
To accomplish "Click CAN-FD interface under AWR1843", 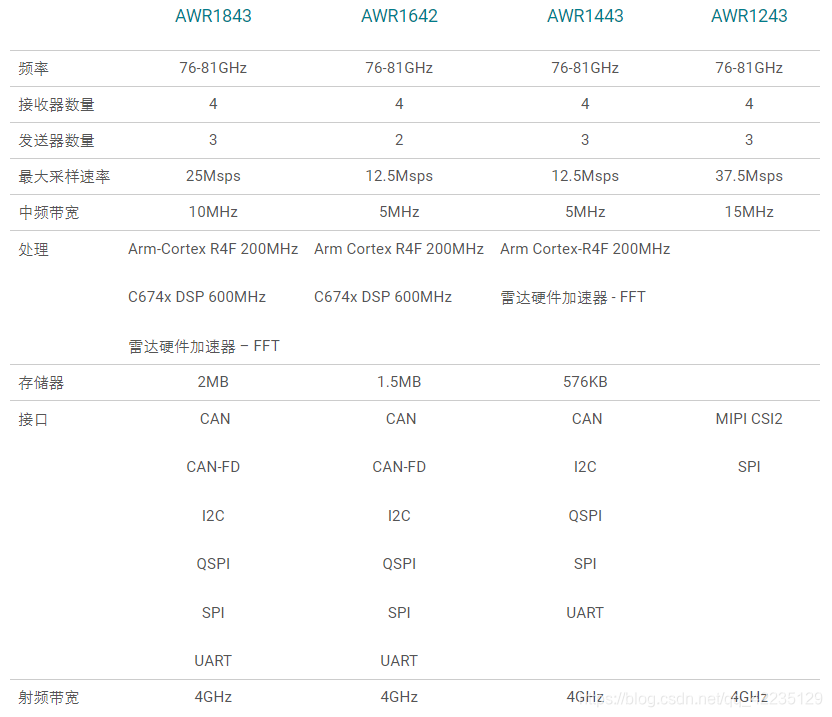I will [213, 467].
